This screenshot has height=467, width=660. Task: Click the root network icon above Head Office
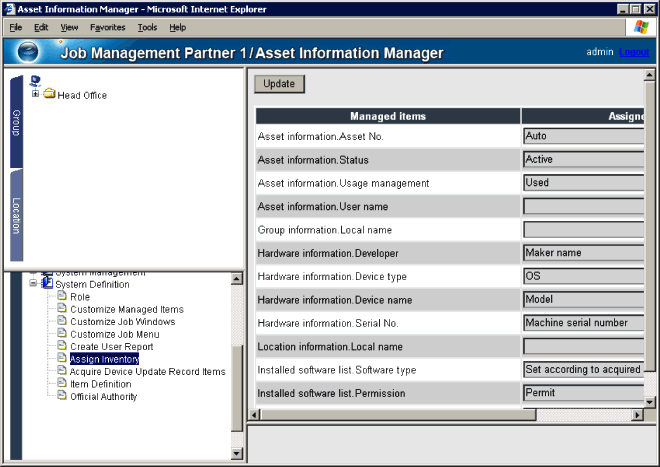point(37,81)
